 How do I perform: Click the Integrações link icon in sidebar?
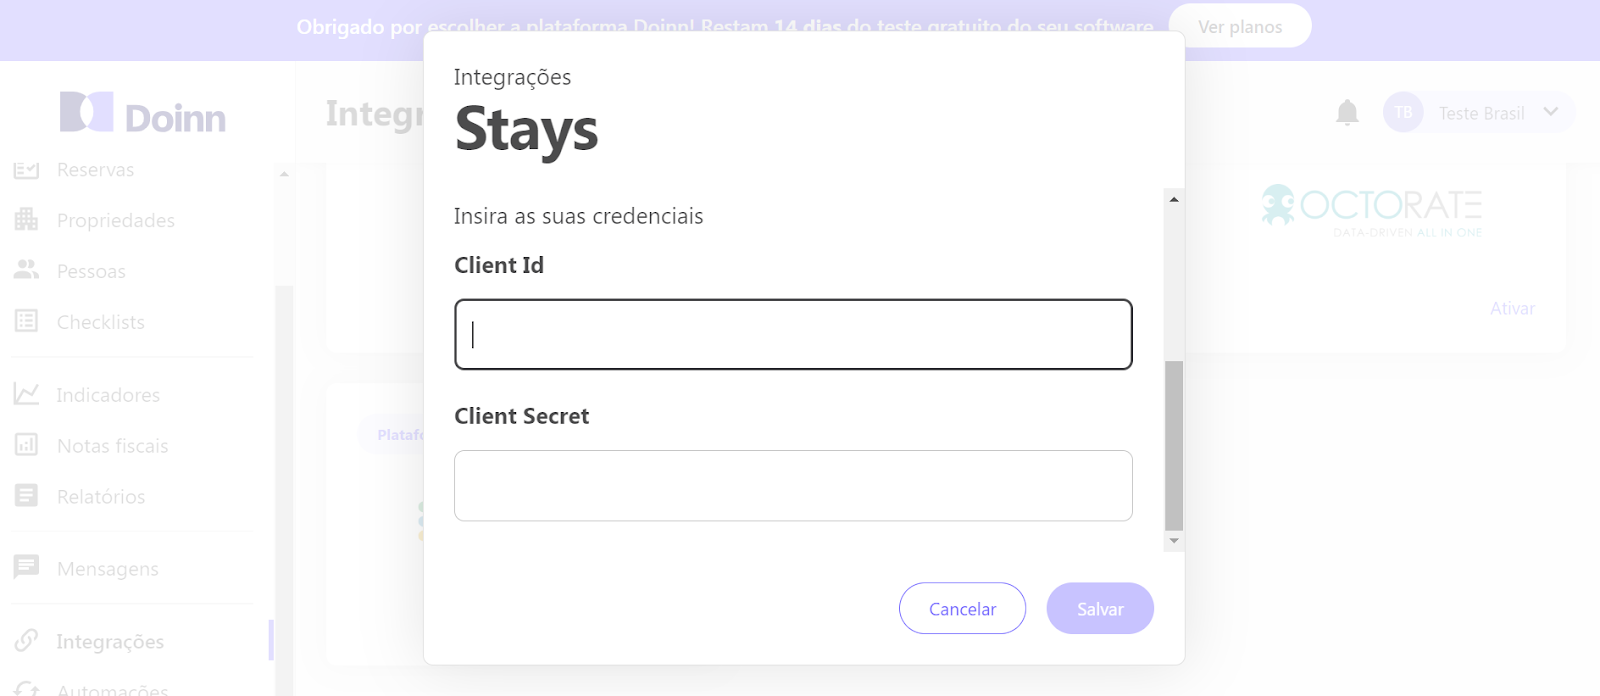26,640
